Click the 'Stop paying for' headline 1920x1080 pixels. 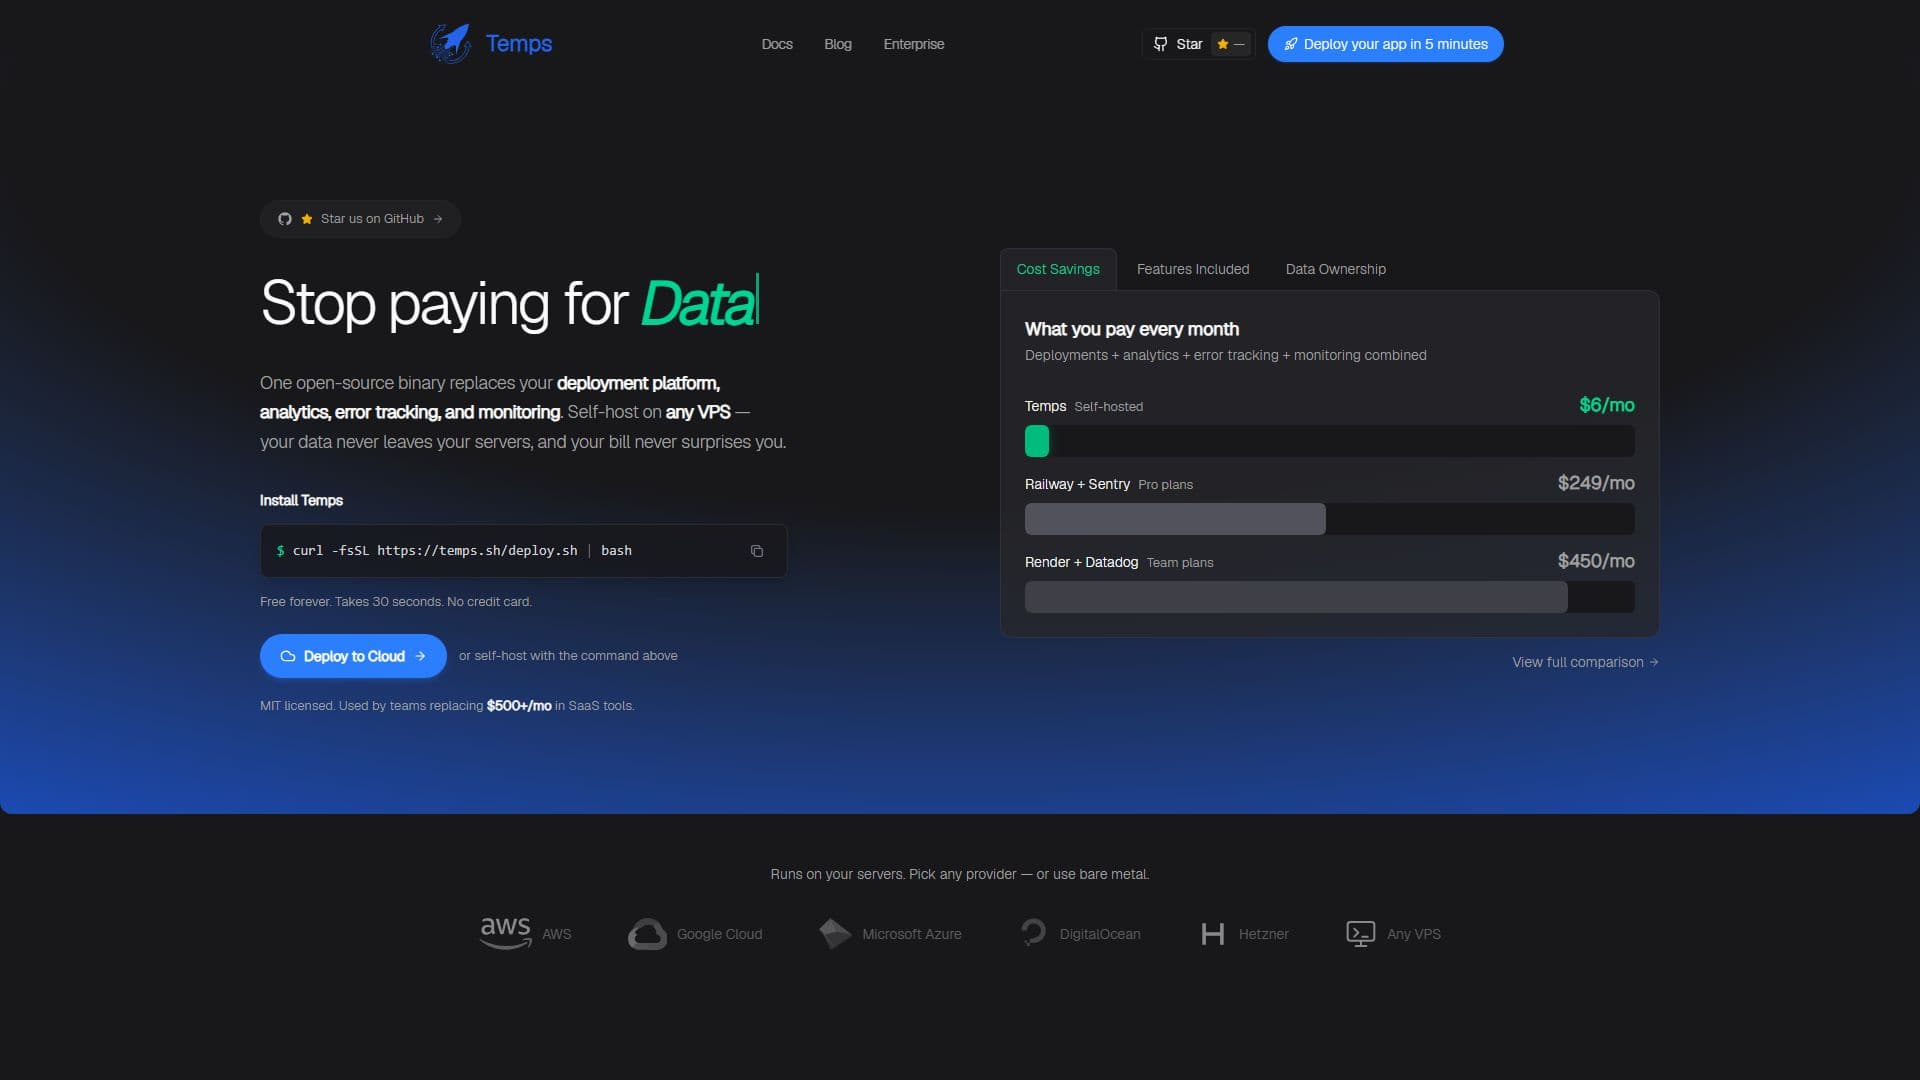coord(445,303)
